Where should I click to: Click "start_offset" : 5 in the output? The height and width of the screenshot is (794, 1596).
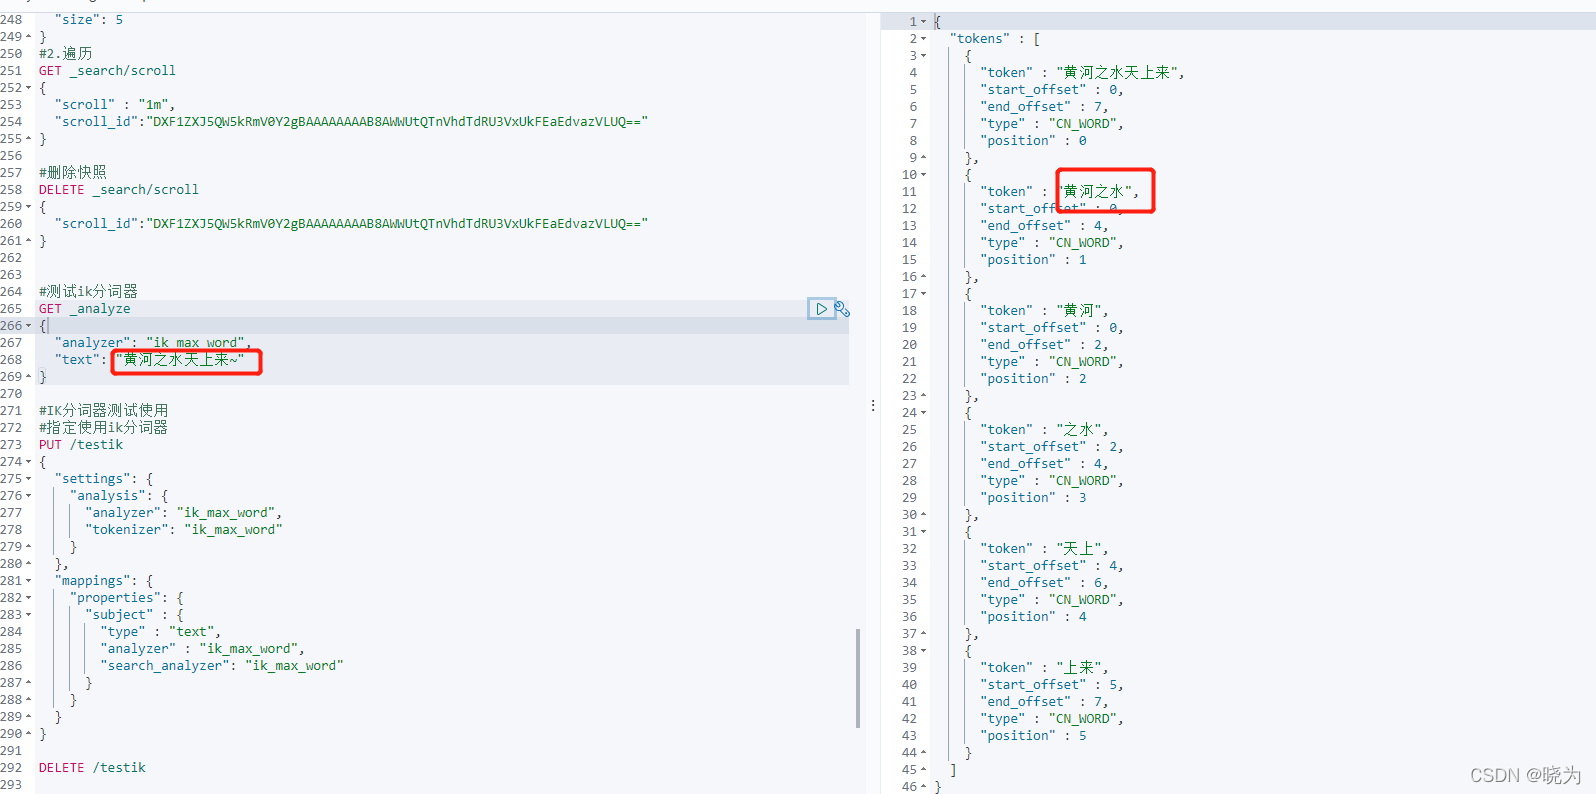click(1052, 685)
